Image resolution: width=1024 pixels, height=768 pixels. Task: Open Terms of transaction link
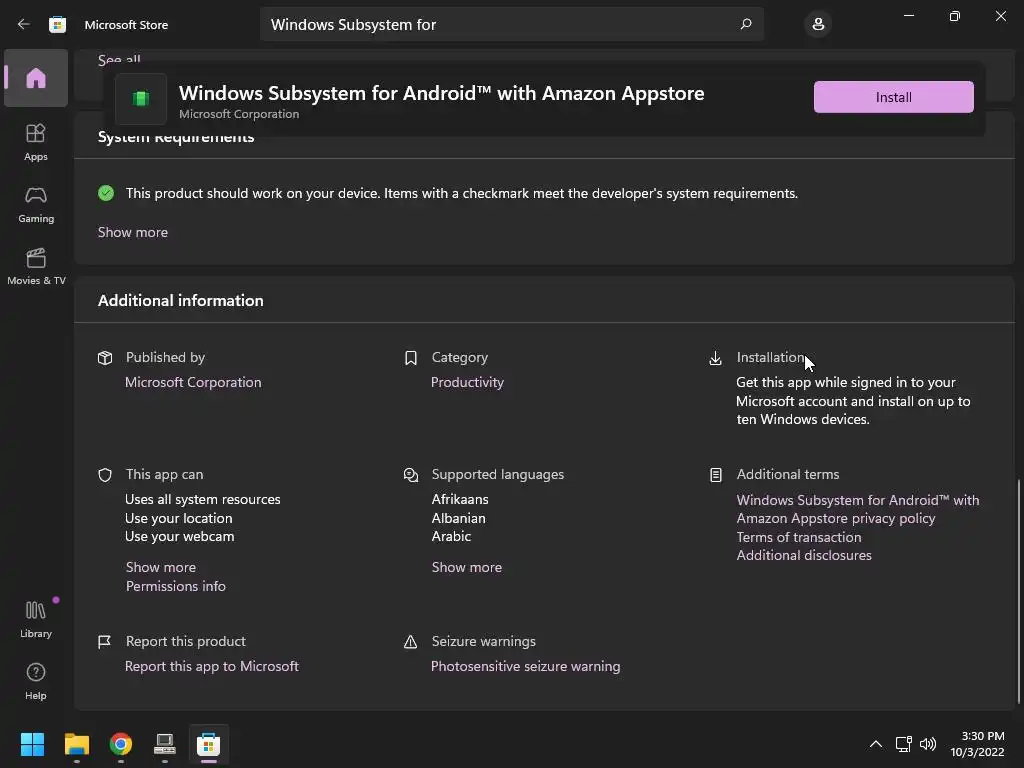(799, 537)
